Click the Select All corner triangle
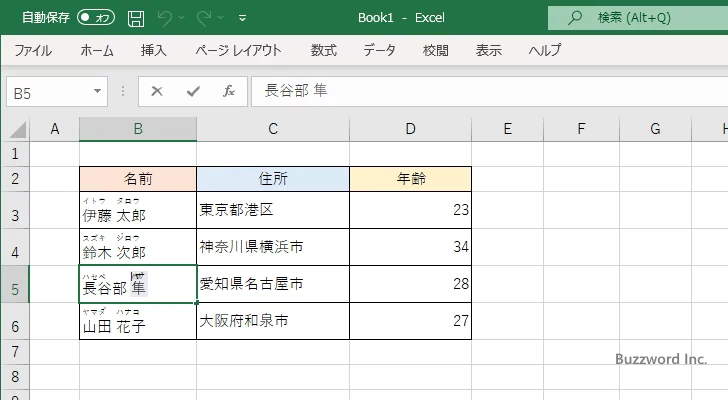This screenshot has width=728, height=400. tap(17, 129)
